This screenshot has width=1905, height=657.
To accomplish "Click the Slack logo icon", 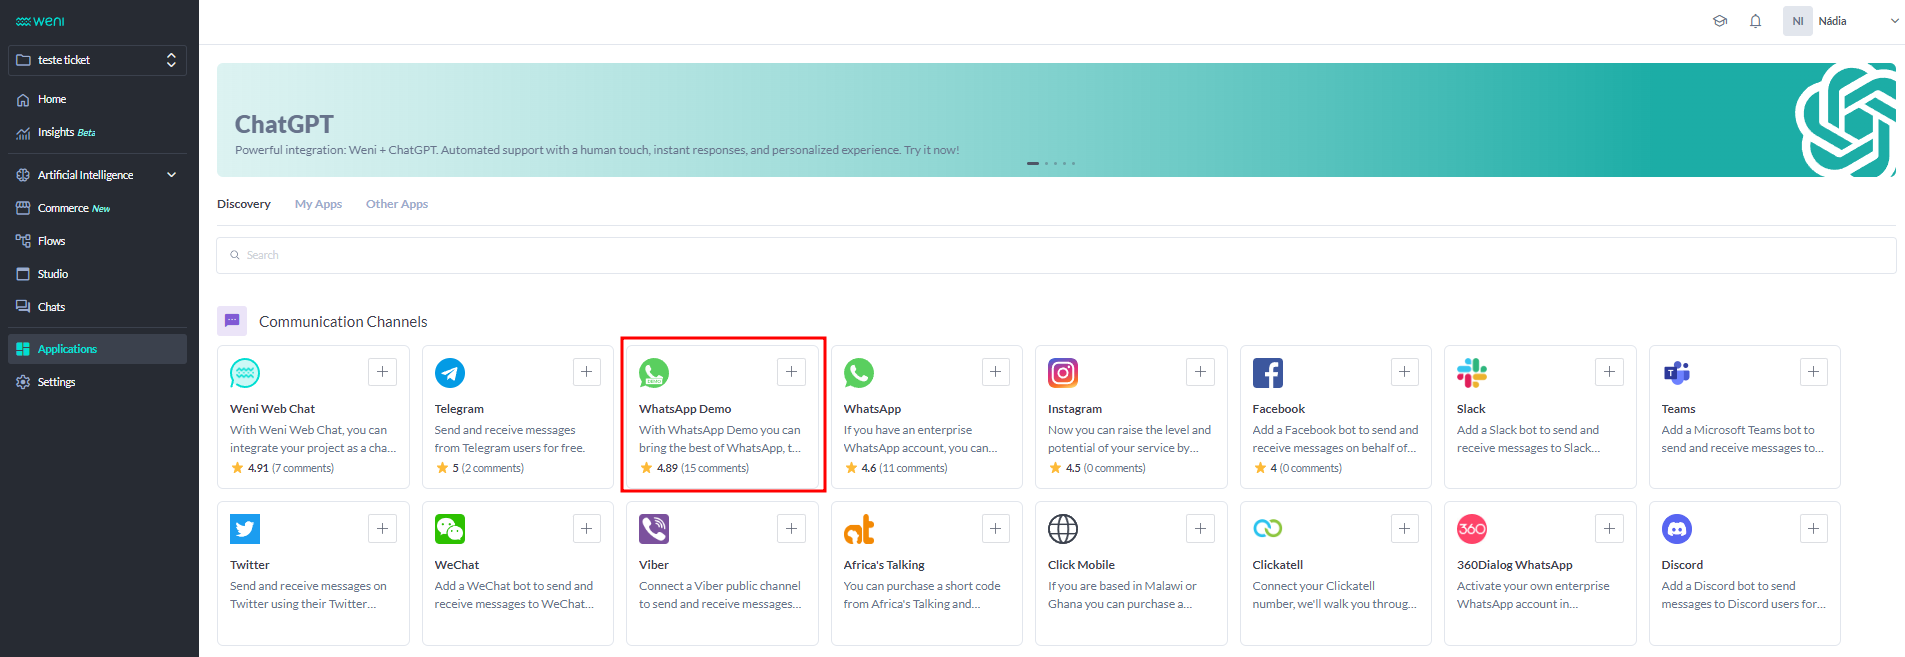I will [x=1471, y=373].
